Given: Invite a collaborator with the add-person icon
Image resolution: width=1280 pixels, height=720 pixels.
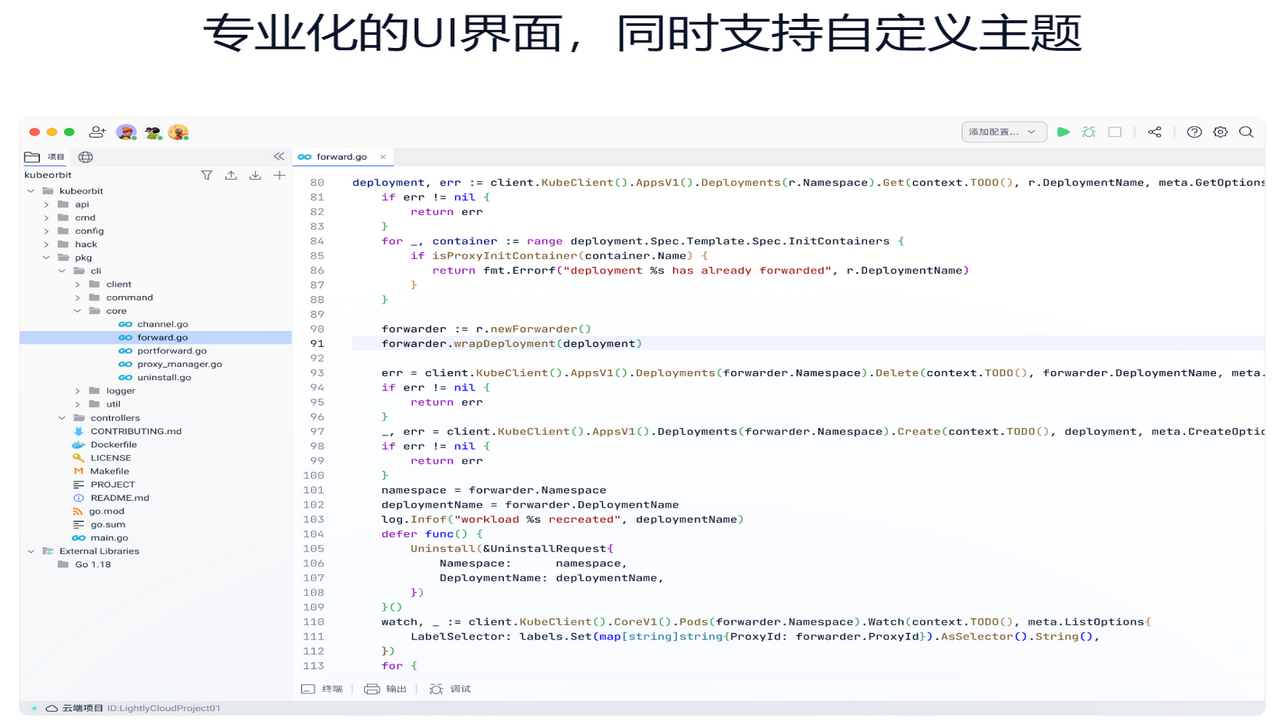Looking at the screenshot, I should coord(97,131).
